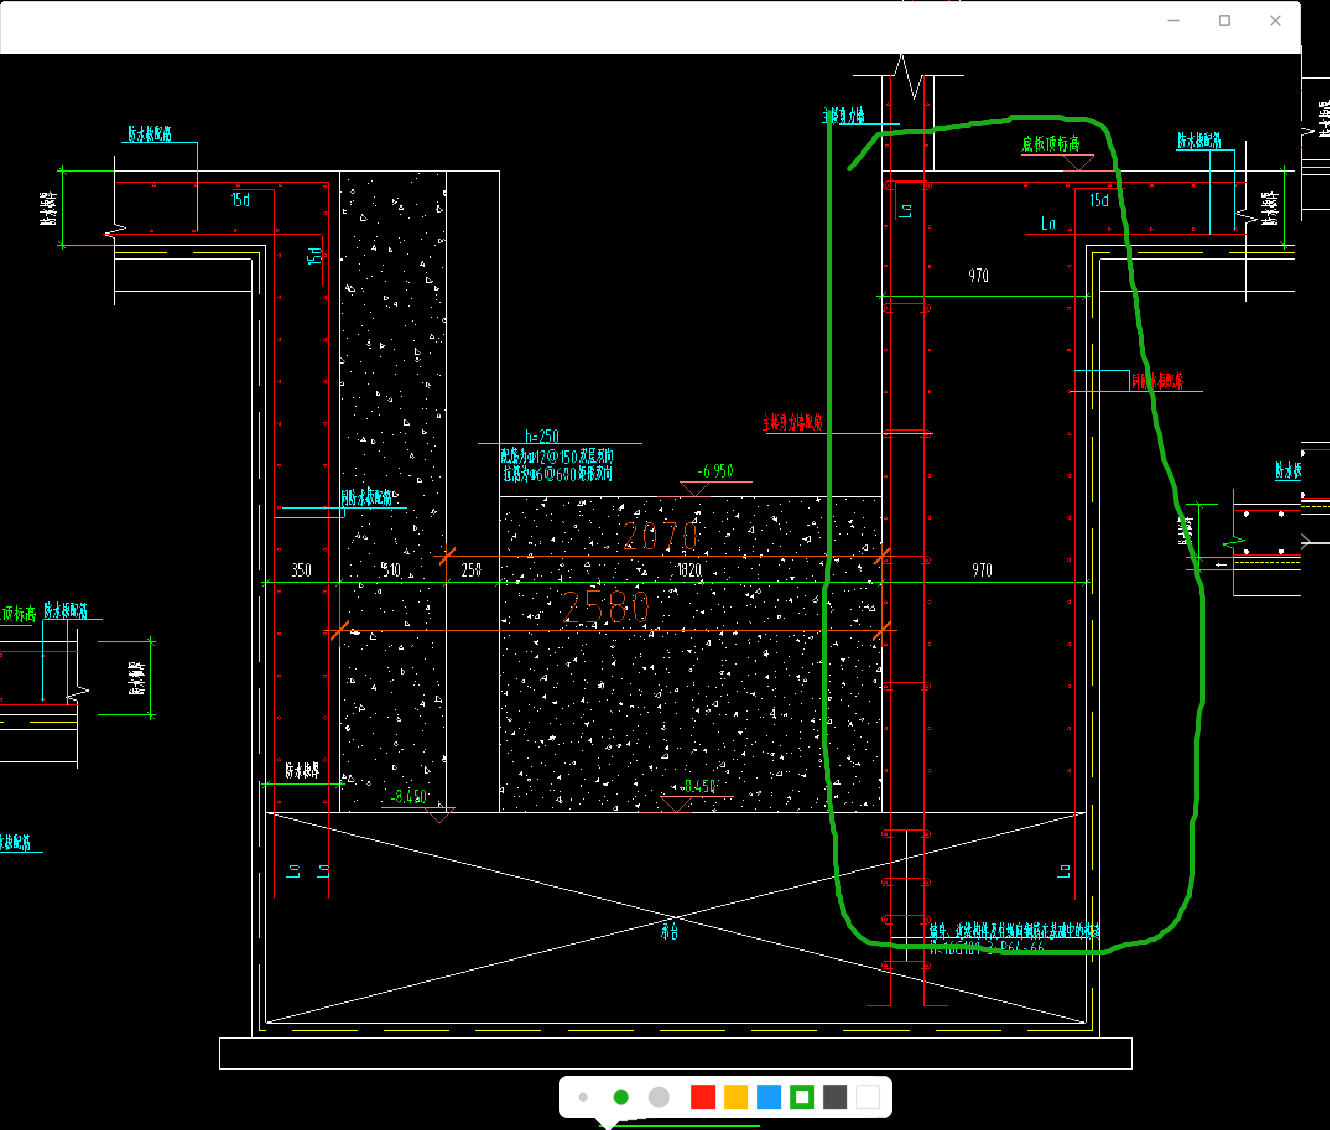The width and height of the screenshot is (1330, 1130).
Task: Pick the selected green annotation color
Action: [x=802, y=1097]
